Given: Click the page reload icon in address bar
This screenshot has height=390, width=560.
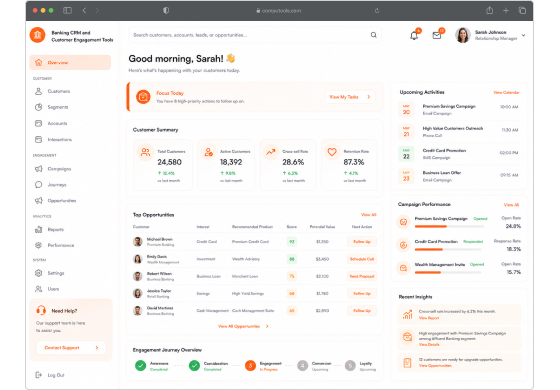Looking at the screenshot, I should (377, 11).
